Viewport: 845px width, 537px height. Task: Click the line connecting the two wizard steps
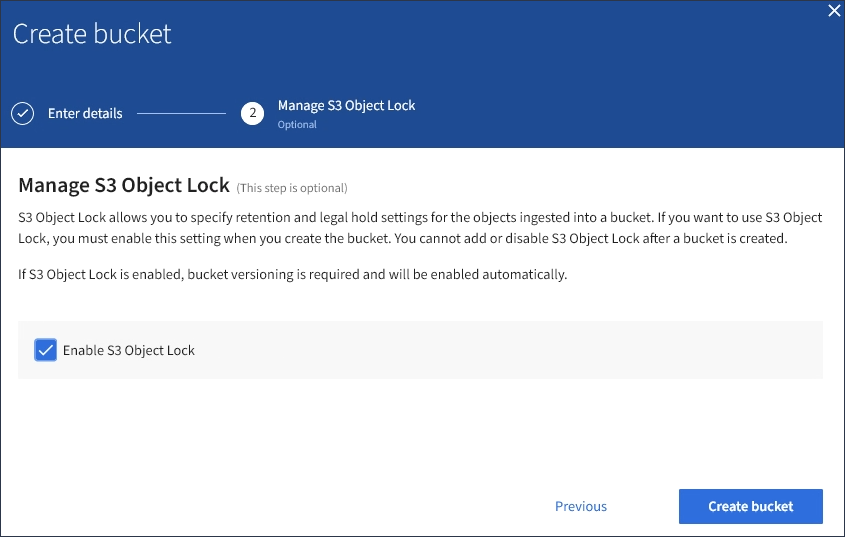click(181, 113)
